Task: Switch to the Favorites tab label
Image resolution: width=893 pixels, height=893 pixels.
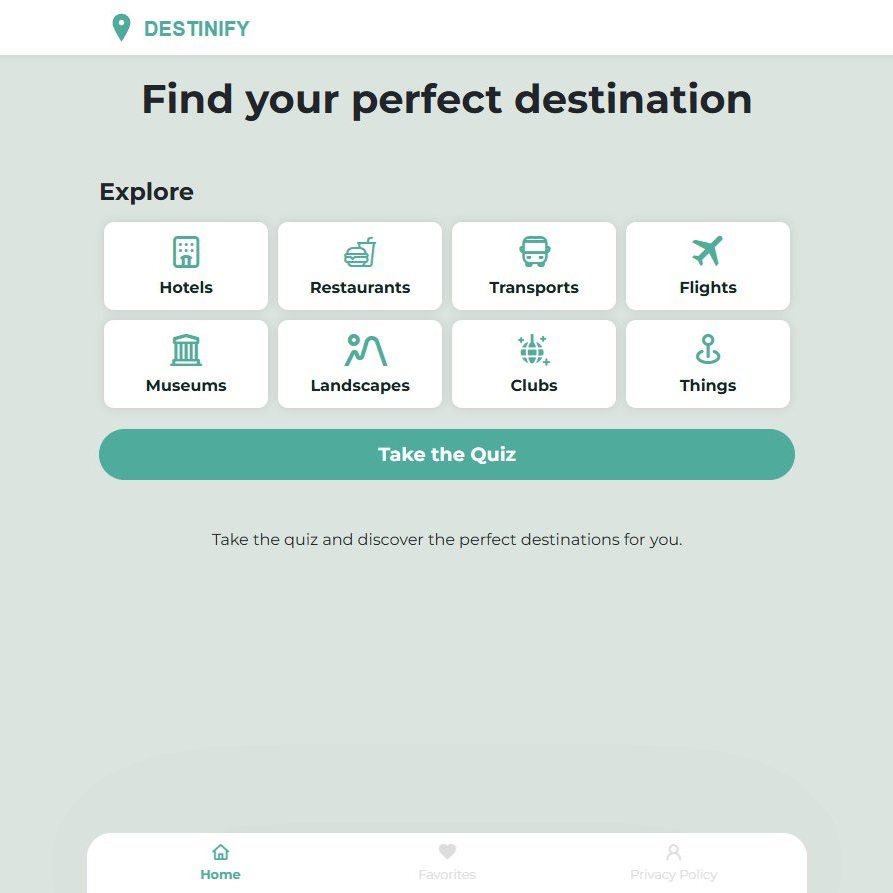Action: [x=447, y=875]
